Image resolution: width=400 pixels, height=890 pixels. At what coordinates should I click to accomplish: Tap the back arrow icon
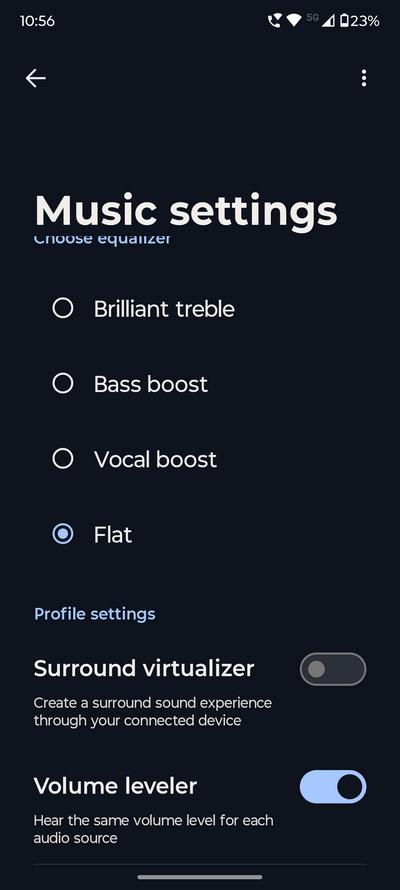[x=35, y=78]
